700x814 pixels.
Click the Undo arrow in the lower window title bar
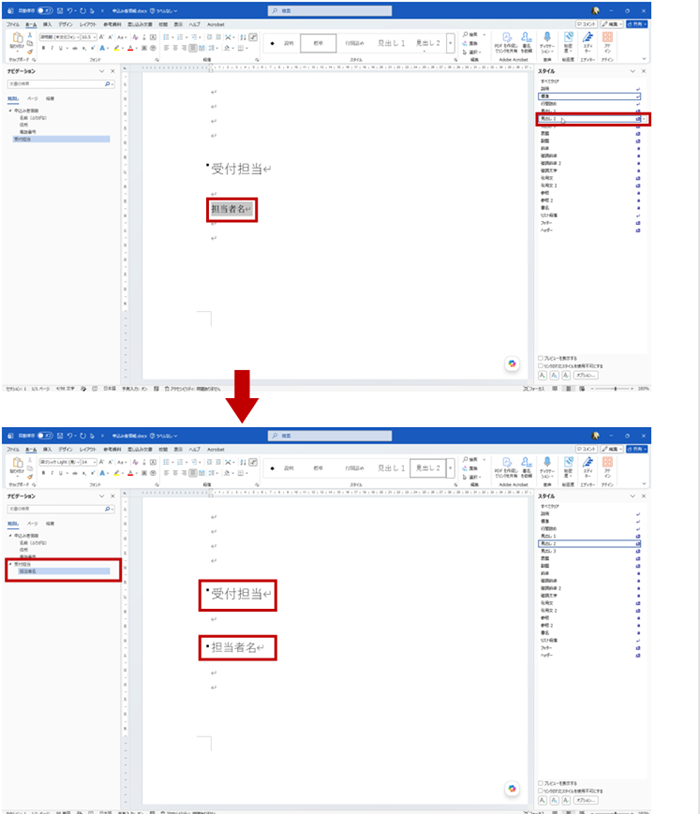click(70, 436)
